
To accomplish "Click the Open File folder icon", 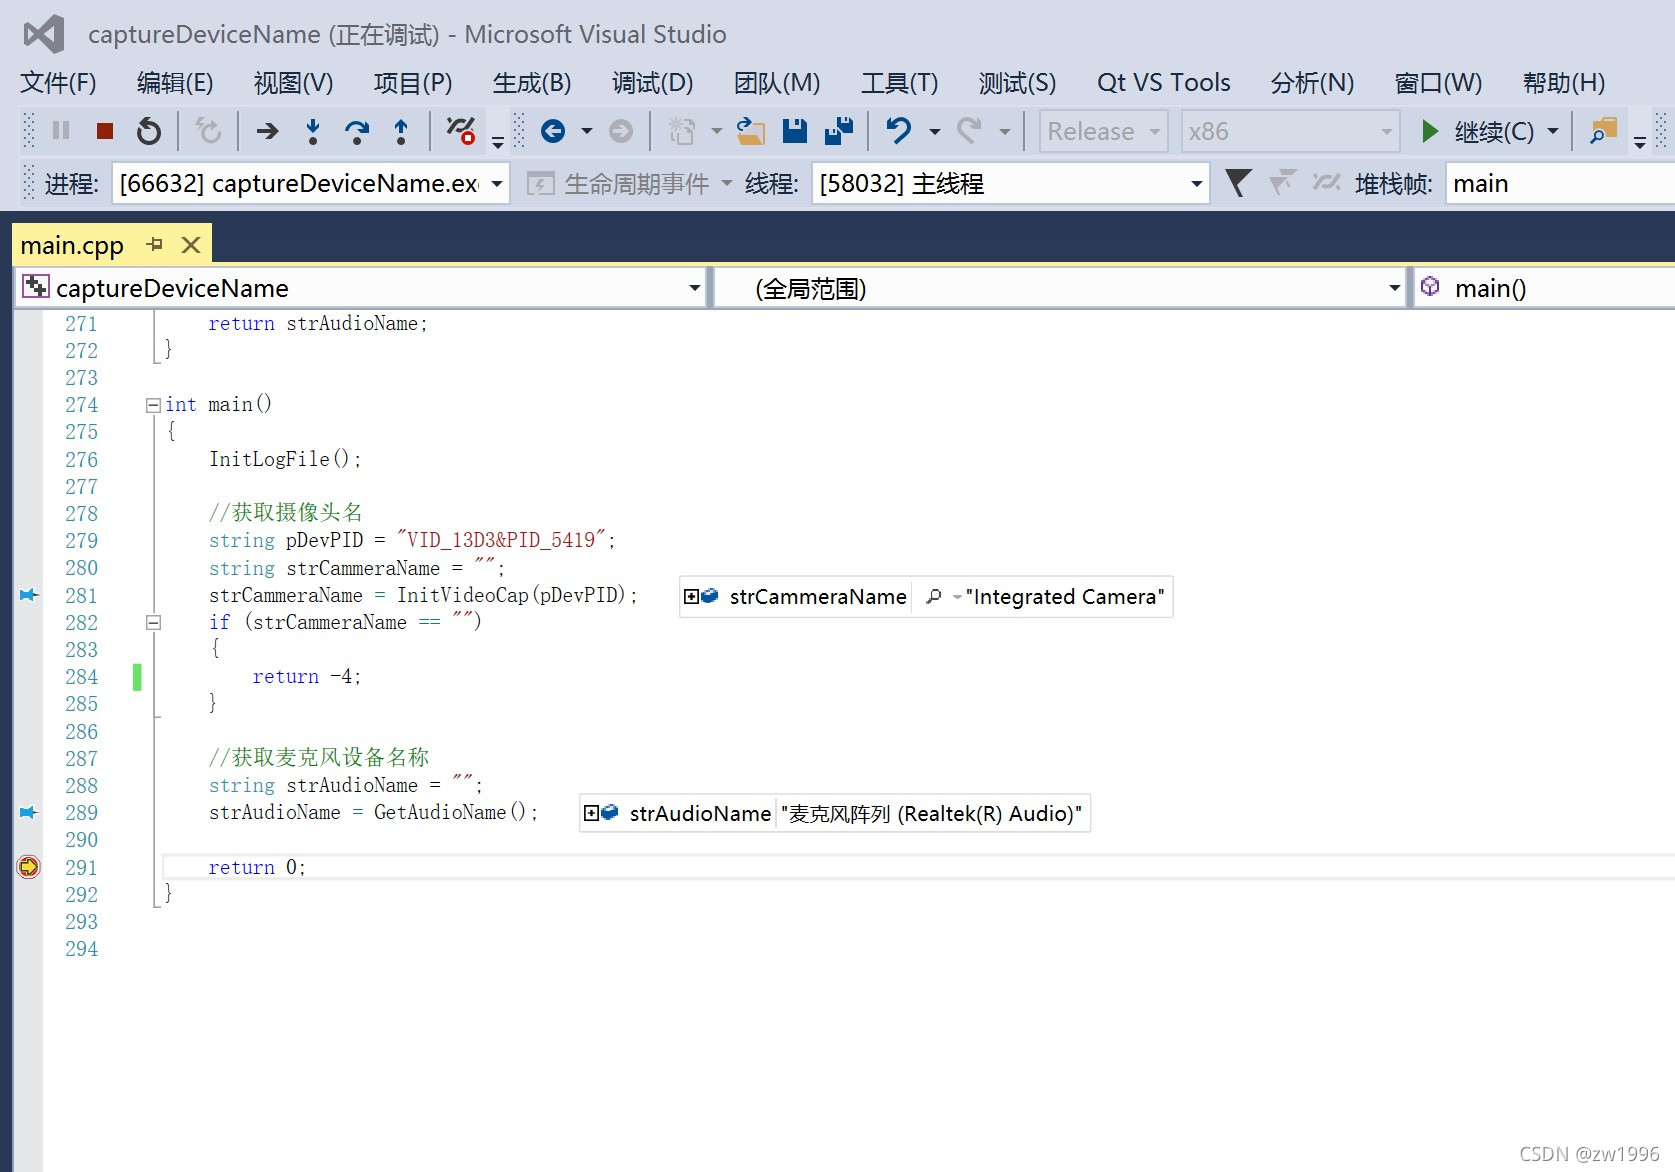I will (750, 131).
